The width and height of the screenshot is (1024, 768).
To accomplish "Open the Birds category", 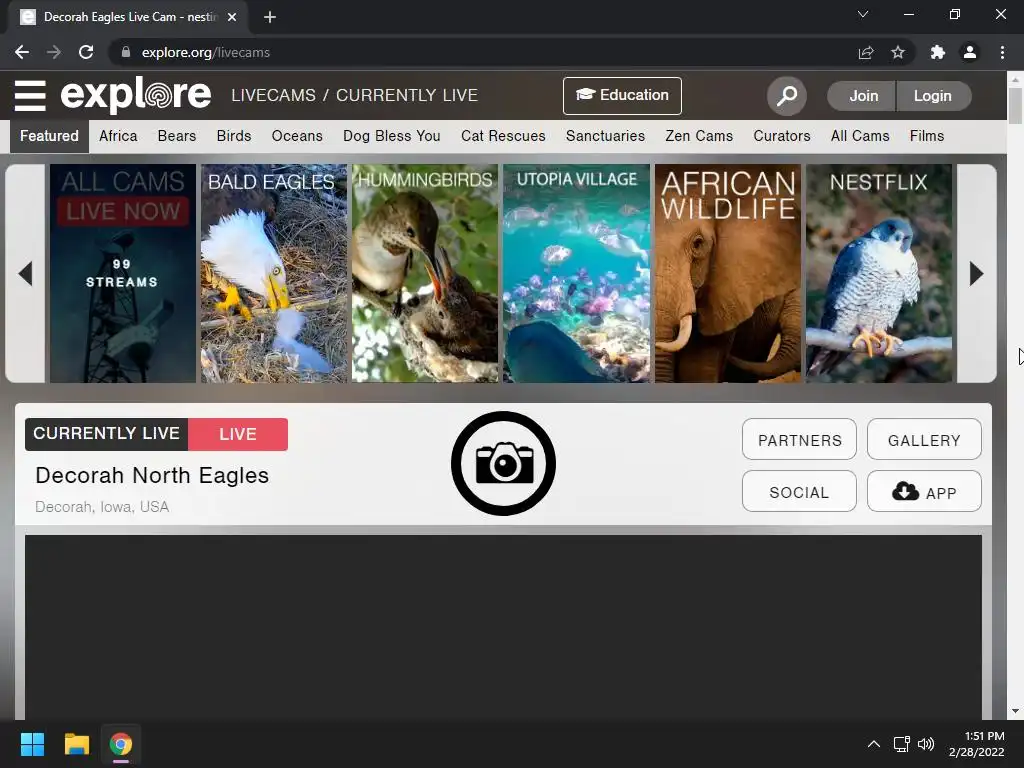I will tap(234, 136).
